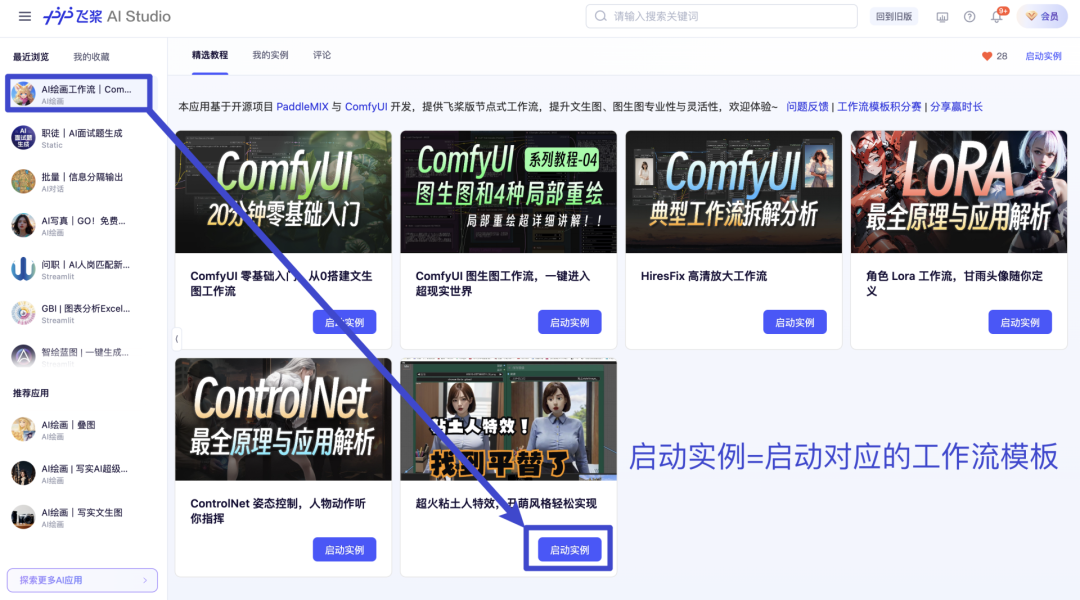Click title 角色 Lora 工作流，甘雨头像随你定义
Image resolution: width=1080 pixels, height=600 pixels.
pos(954,283)
